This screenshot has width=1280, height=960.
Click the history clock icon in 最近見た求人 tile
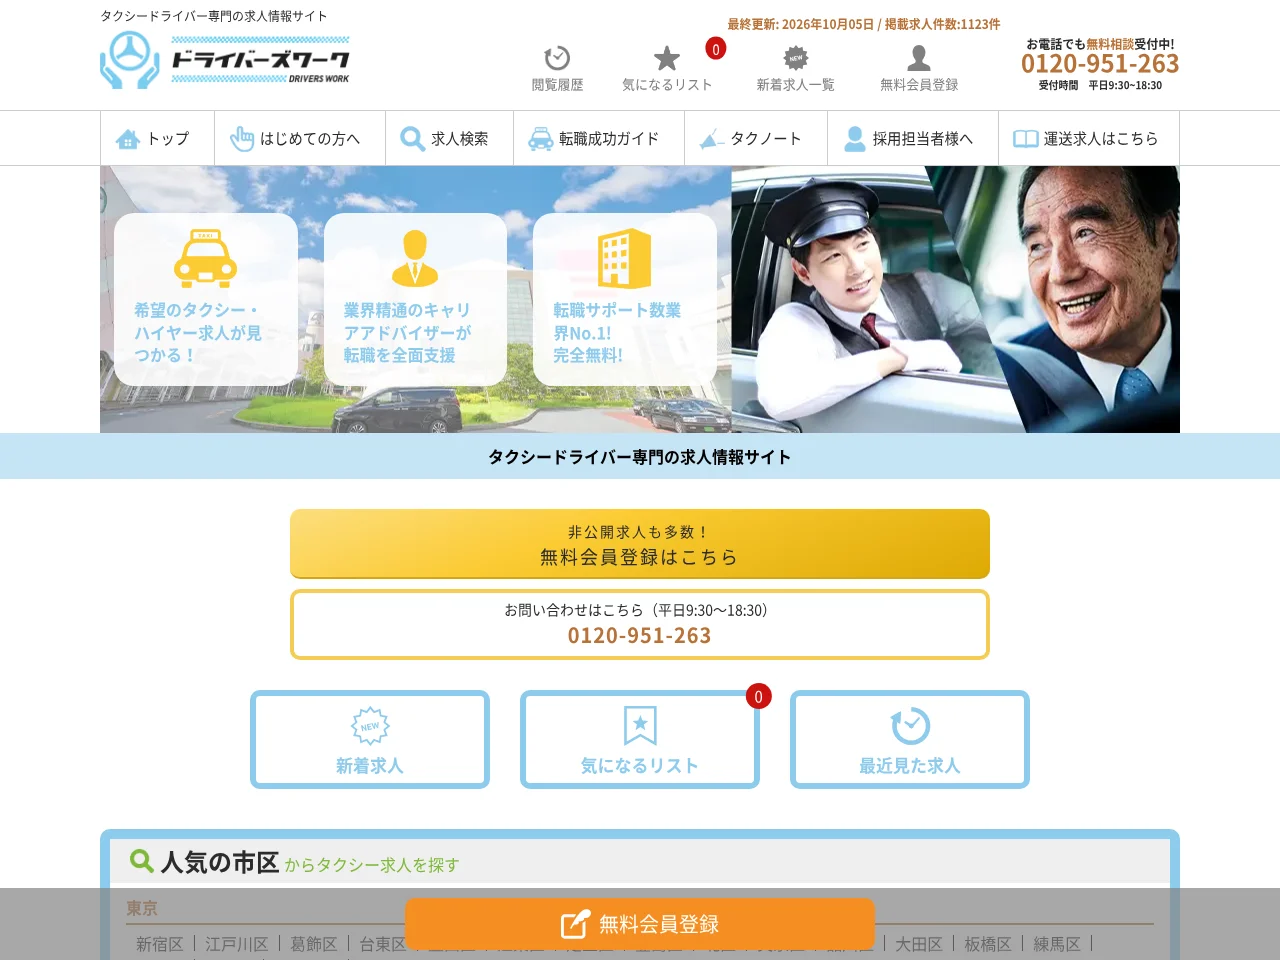point(910,726)
